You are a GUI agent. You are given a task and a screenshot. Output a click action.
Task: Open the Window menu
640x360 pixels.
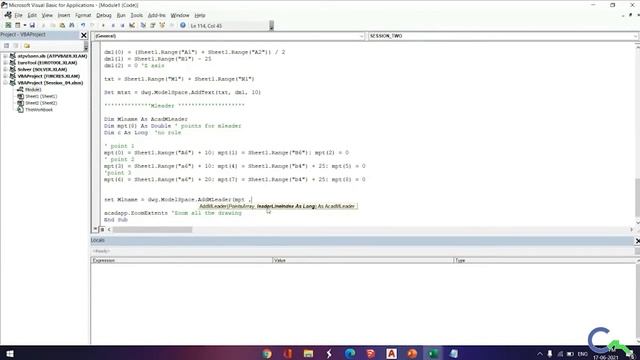[180, 15]
